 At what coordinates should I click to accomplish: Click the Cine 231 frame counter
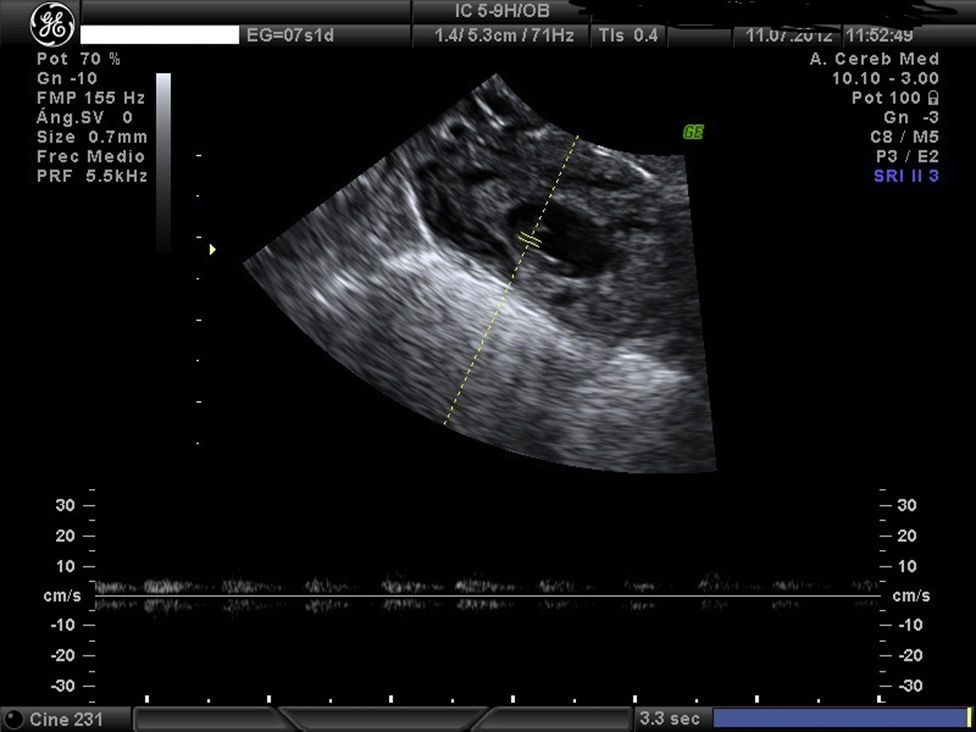click(x=66, y=719)
